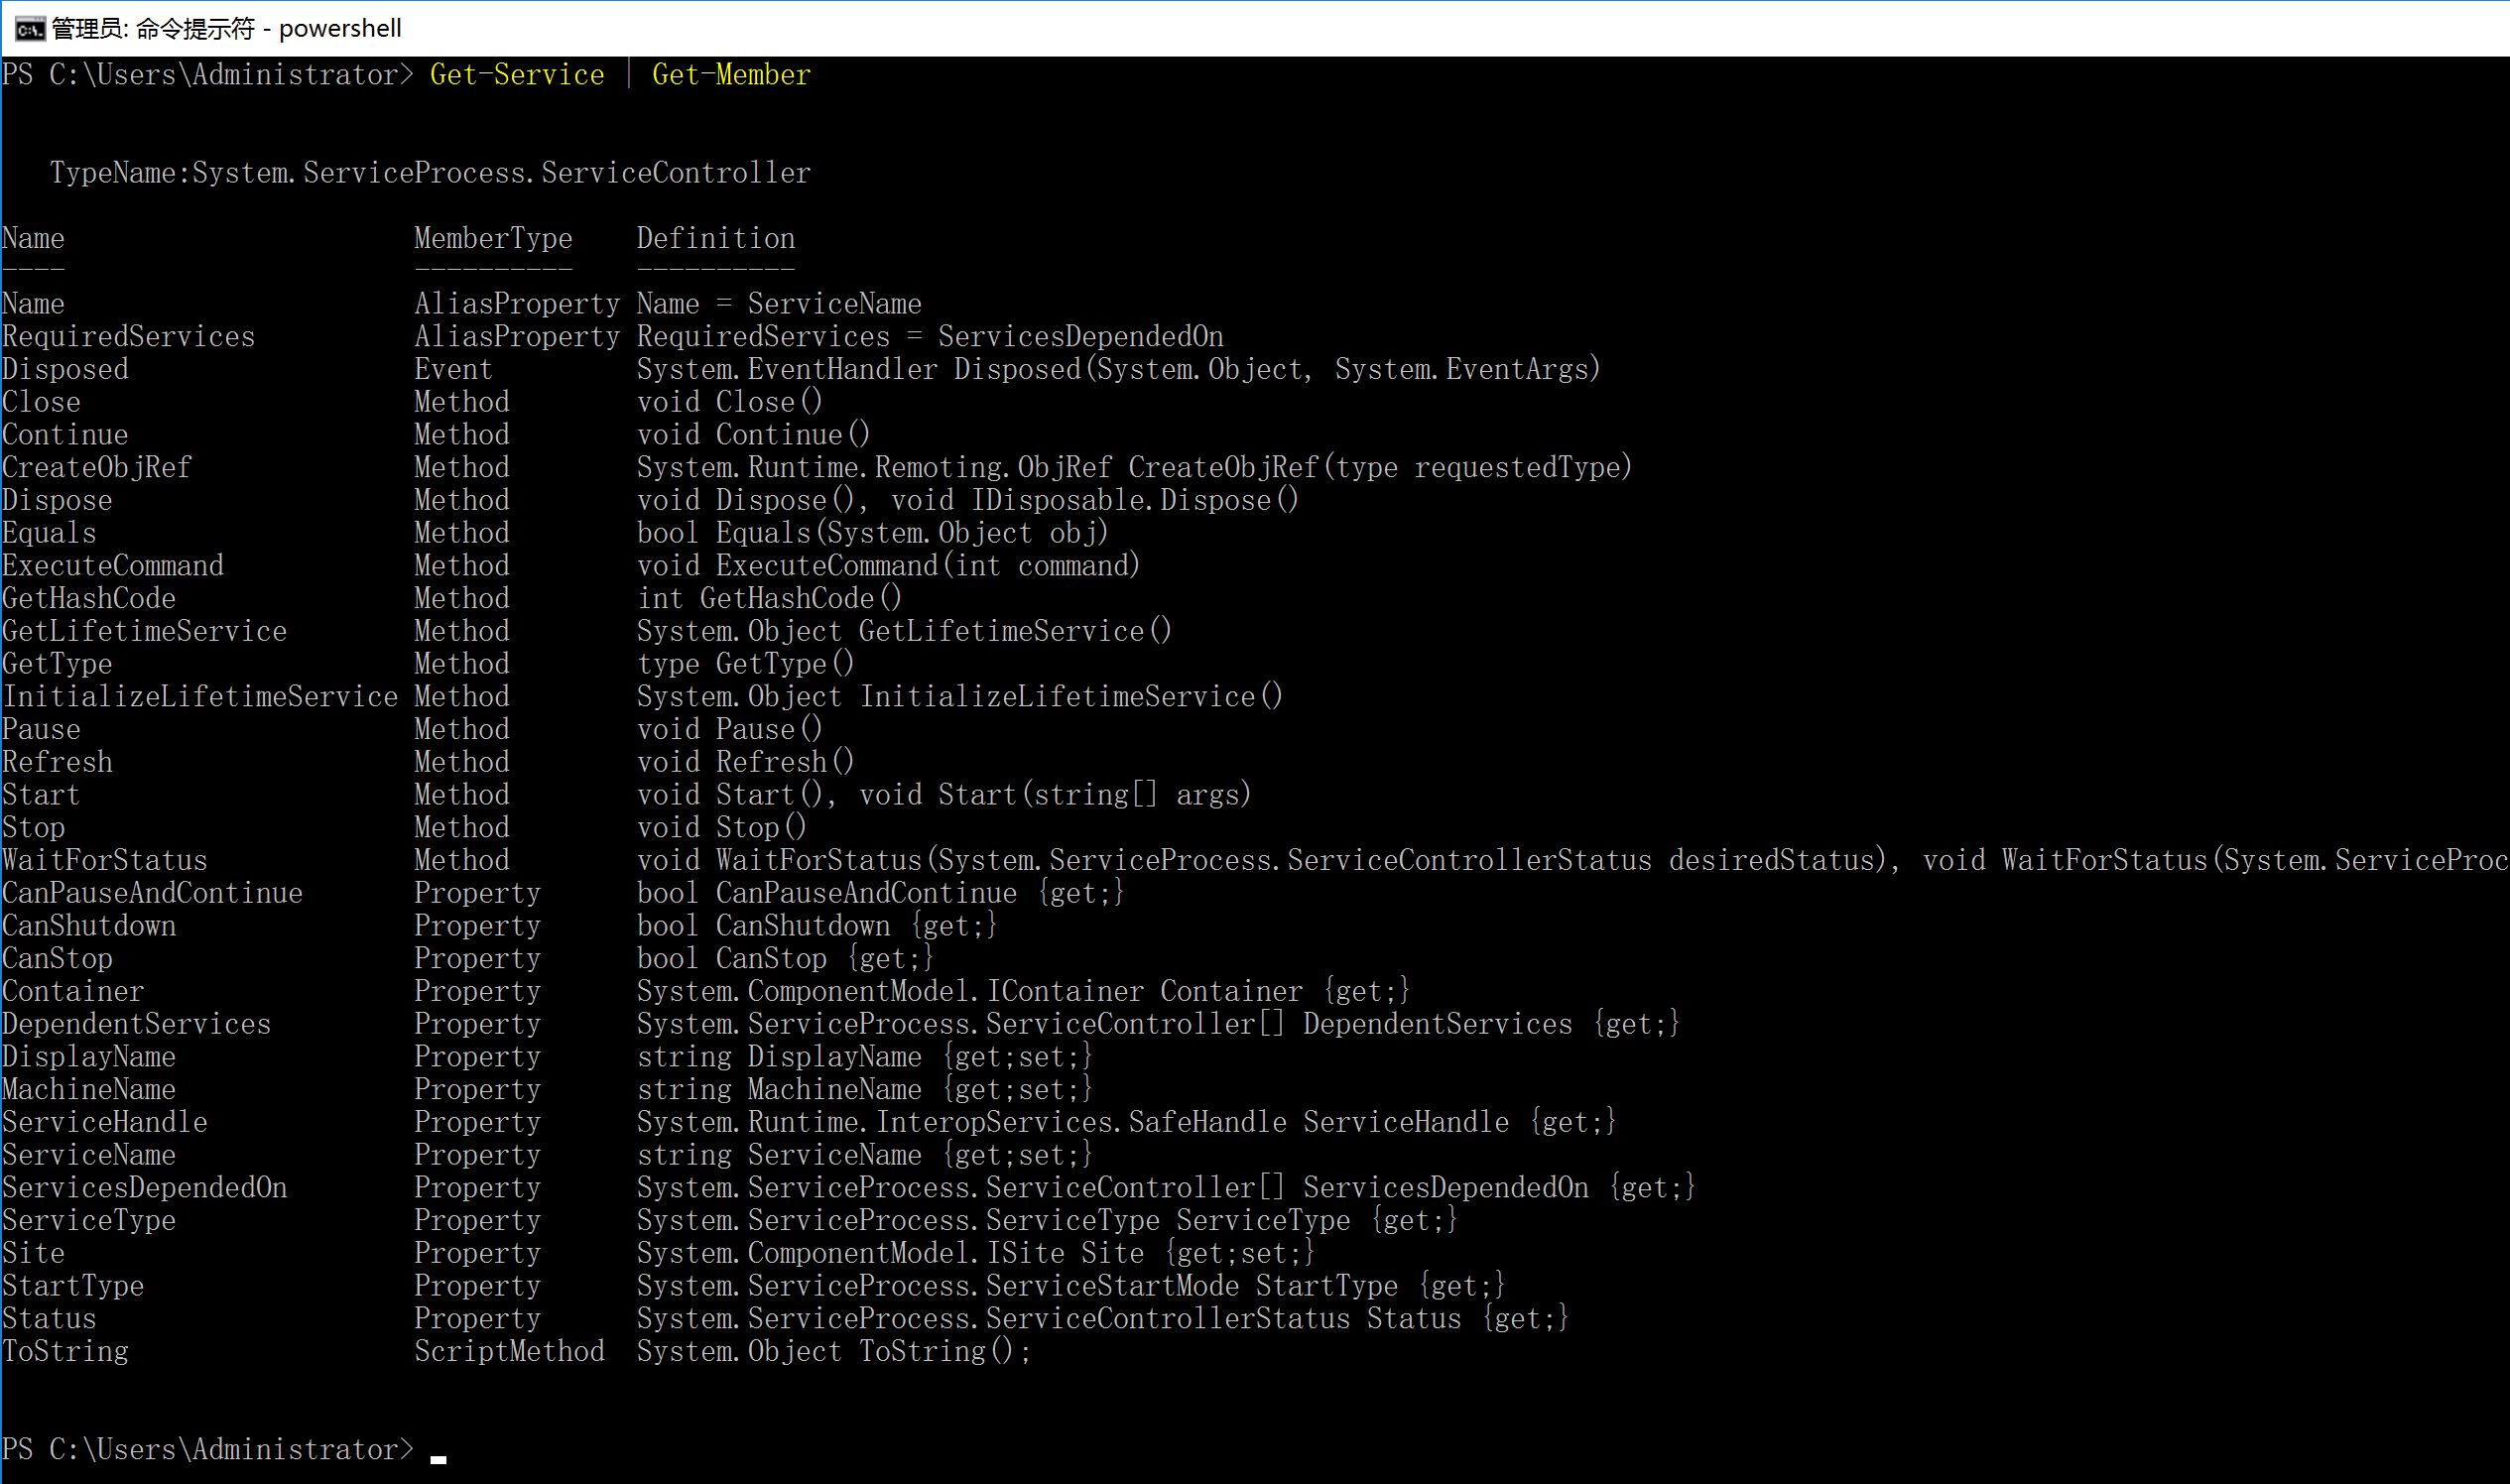This screenshot has width=2510, height=1484.
Task: Click the yellow Get-Service command text
Action: (x=517, y=75)
